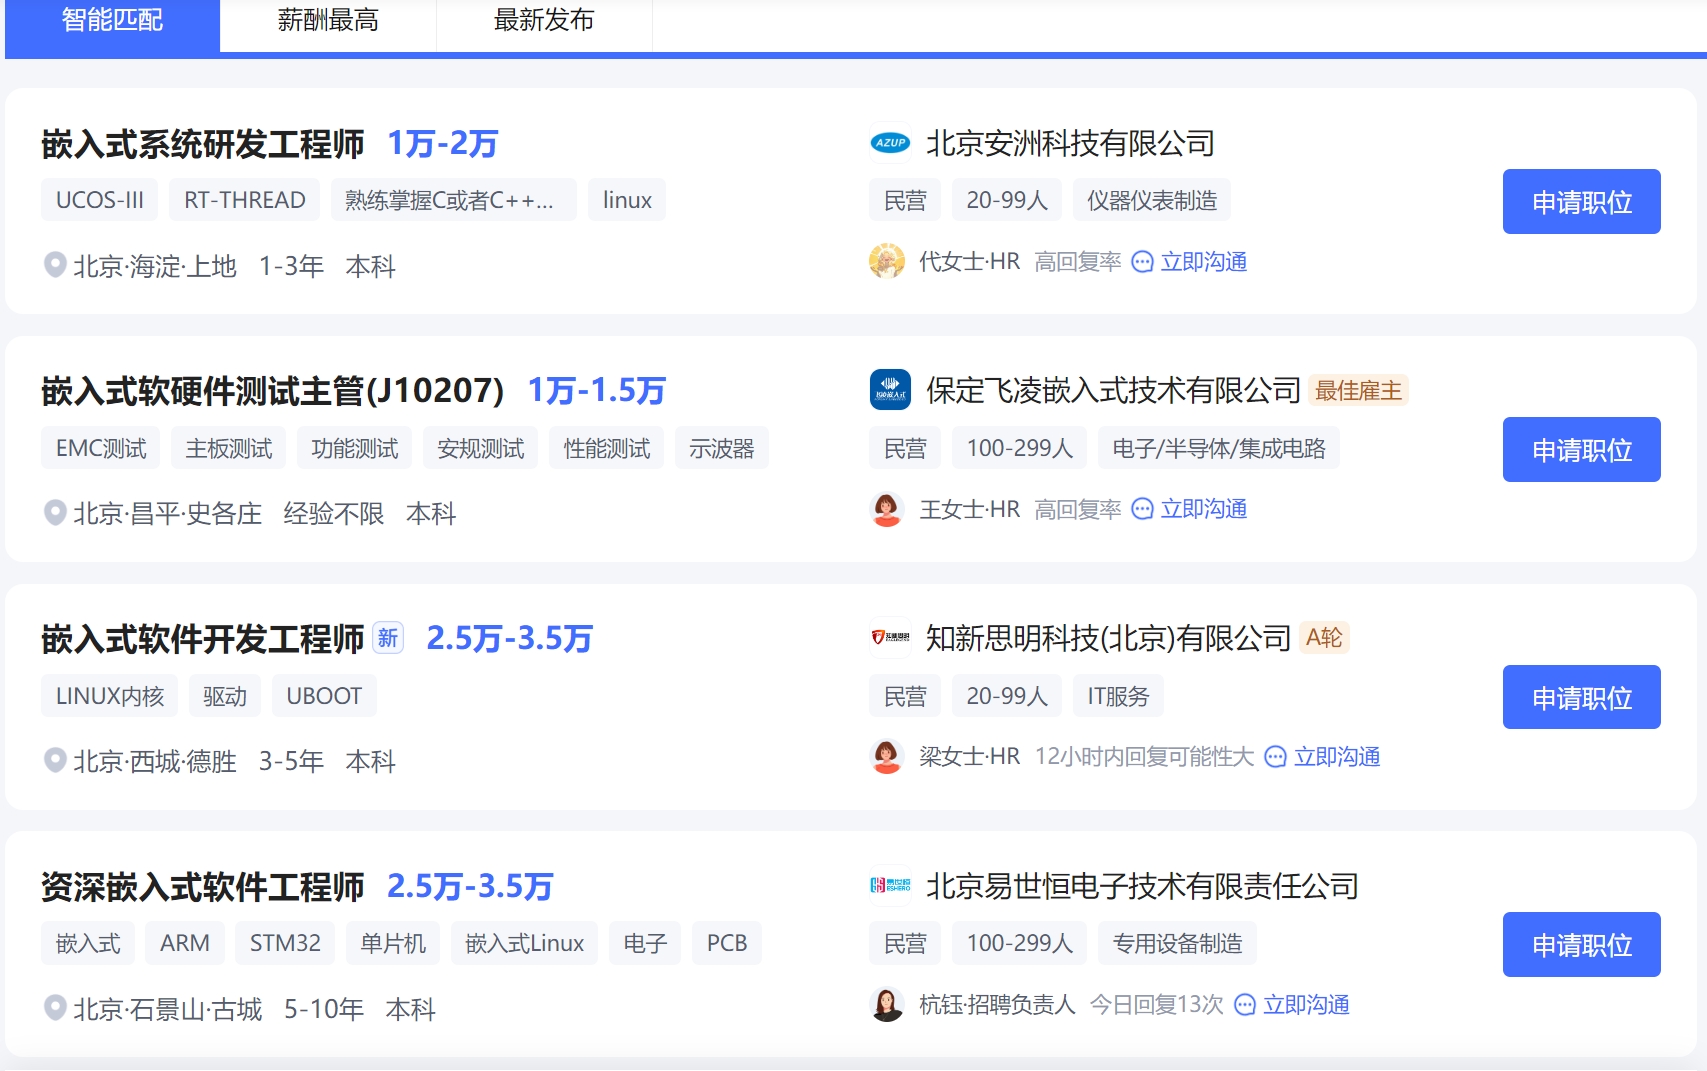The image size is (1707, 1071).
Task: Click the 性能测试 tag
Action: (607, 448)
